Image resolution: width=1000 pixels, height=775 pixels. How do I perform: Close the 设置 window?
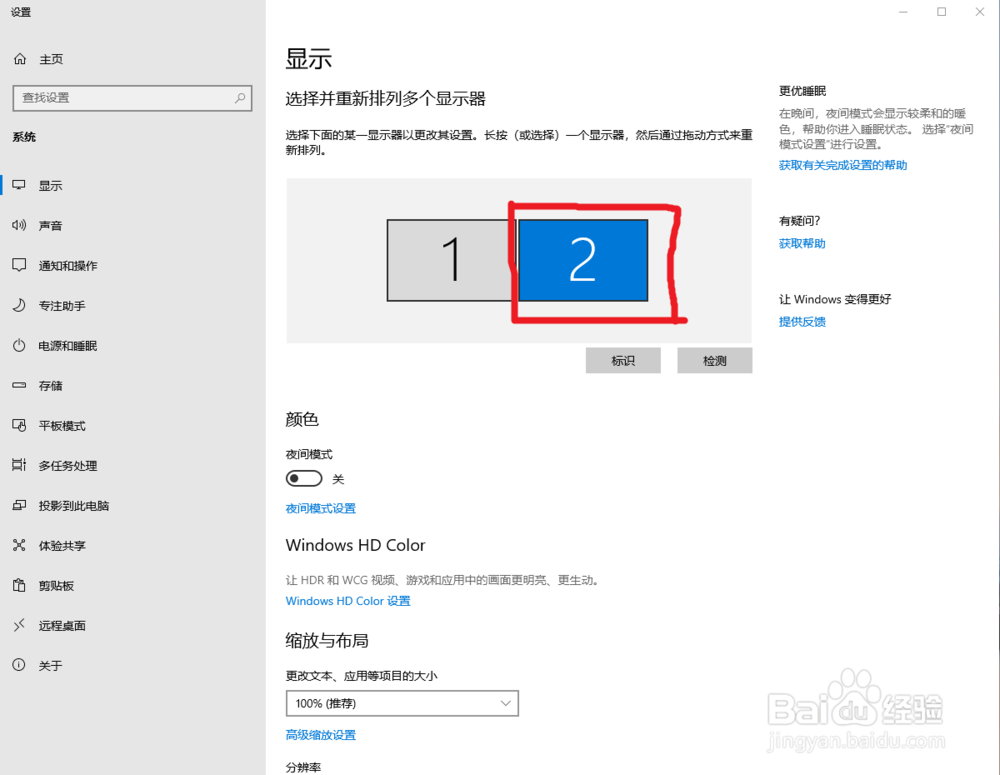coord(980,12)
